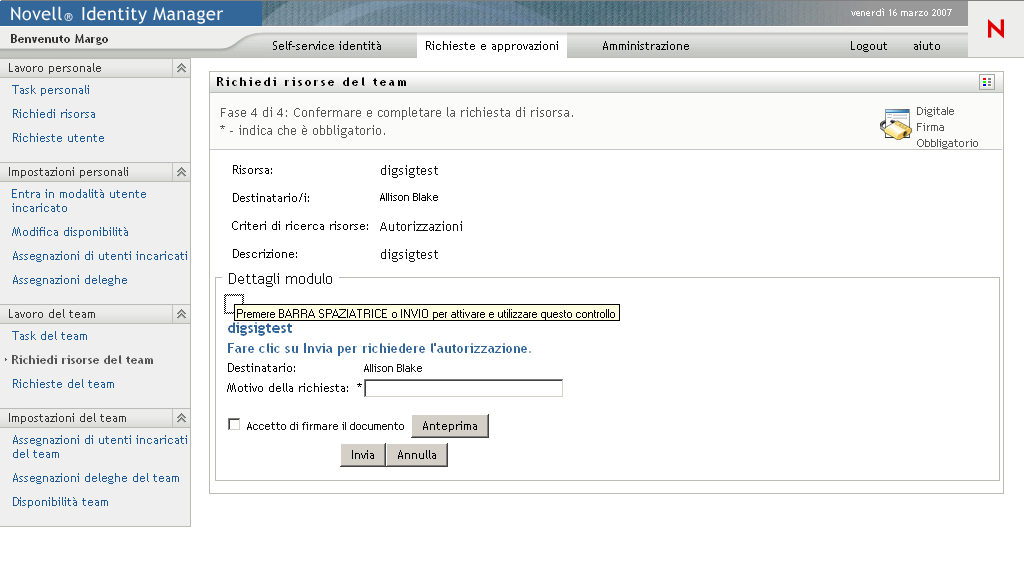Open the aiuto help link
This screenshot has width=1024, height=580.
(926, 46)
